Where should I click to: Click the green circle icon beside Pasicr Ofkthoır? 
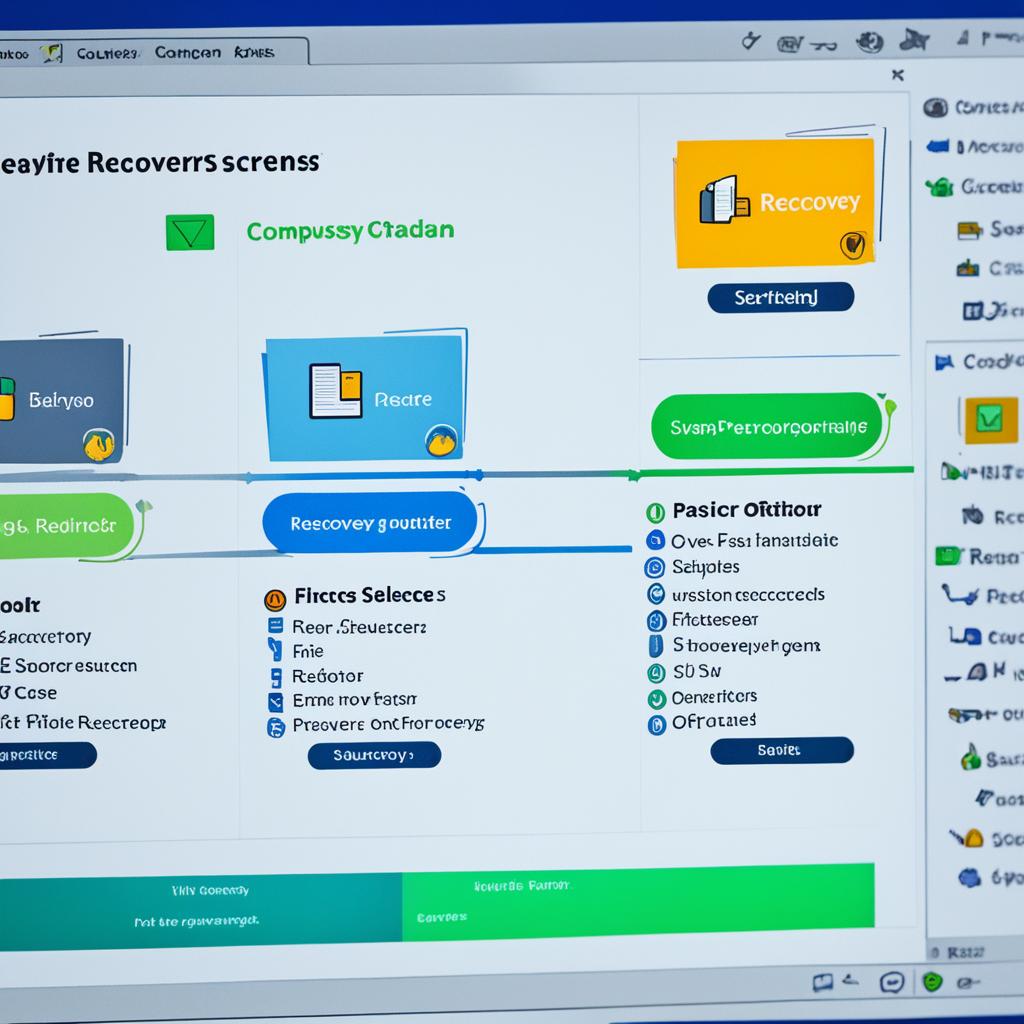click(x=655, y=513)
